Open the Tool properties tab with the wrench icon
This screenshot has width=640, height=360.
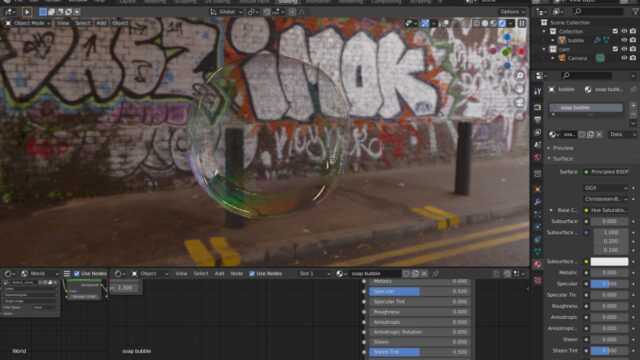tap(538, 91)
